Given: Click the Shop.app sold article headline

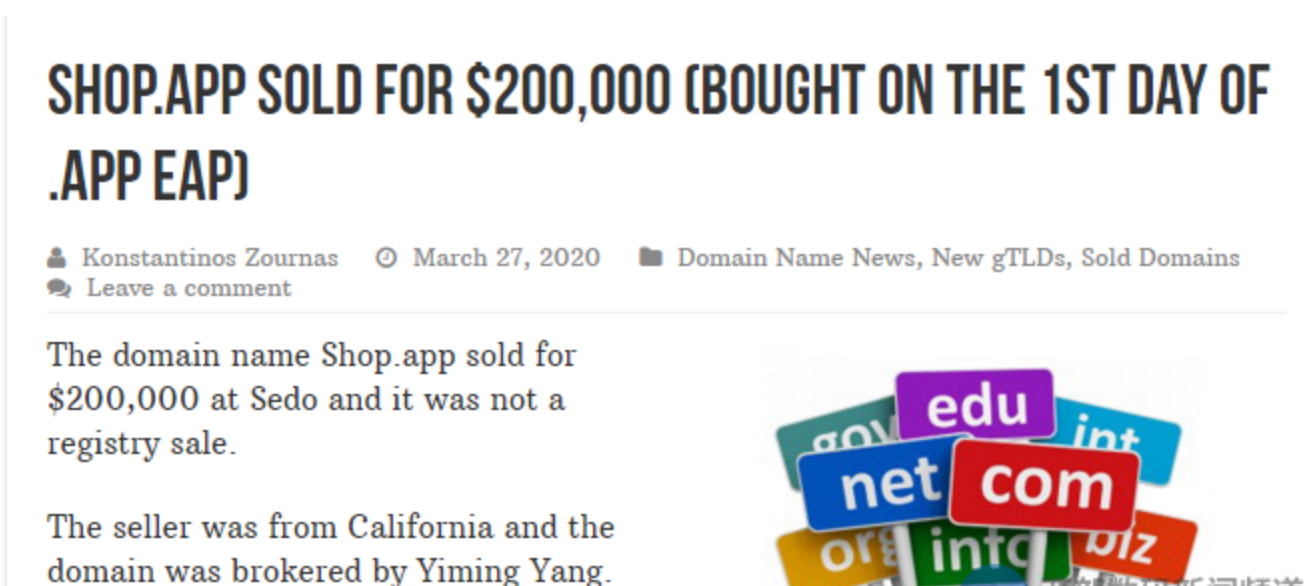Looking at the screenshot, I should coord(658,132).
